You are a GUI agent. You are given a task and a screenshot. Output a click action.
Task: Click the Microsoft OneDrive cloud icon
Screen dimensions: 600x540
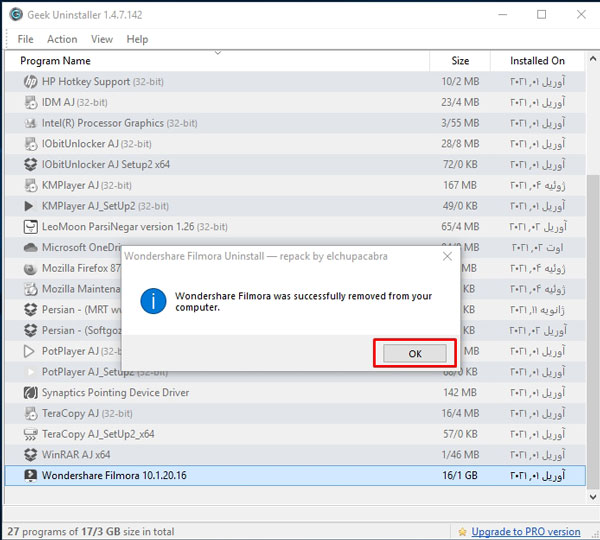(x=30, y=248)
